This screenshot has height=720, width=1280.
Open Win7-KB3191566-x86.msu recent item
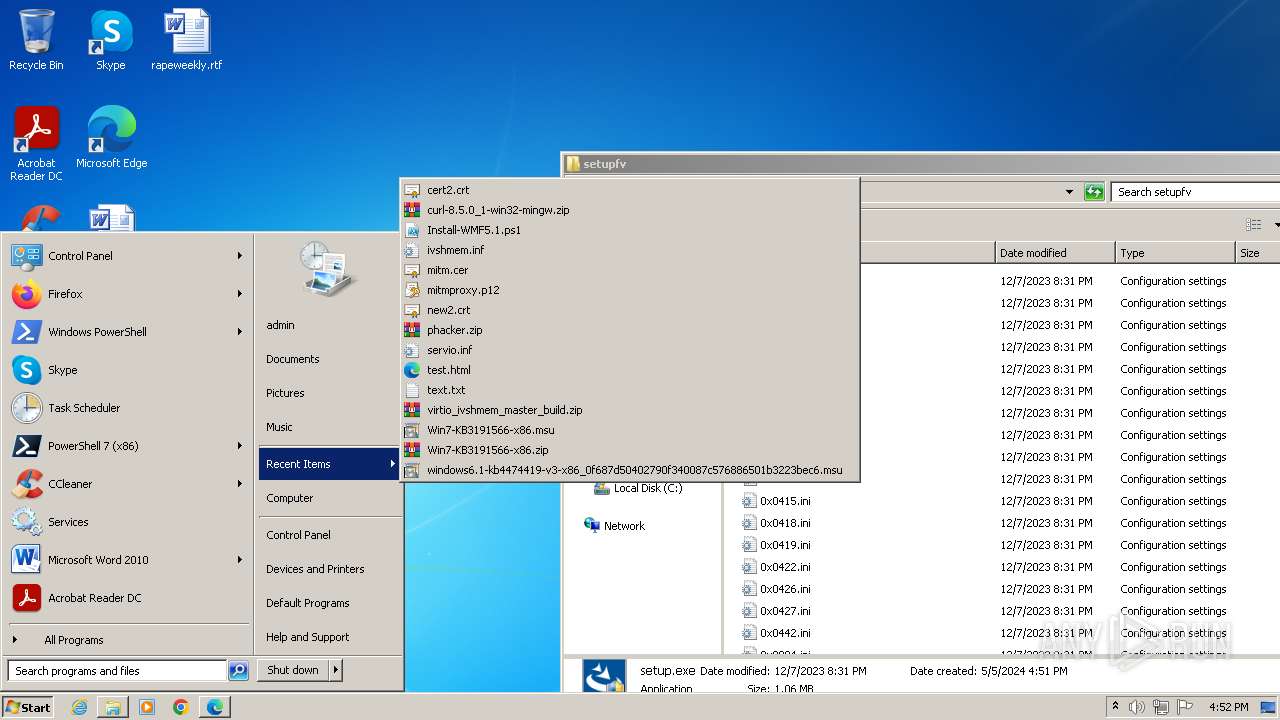629,430
